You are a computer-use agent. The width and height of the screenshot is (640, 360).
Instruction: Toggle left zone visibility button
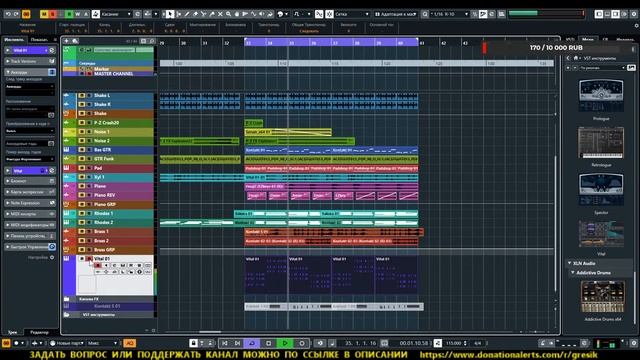pyautogui.click(x=599, y=14)
